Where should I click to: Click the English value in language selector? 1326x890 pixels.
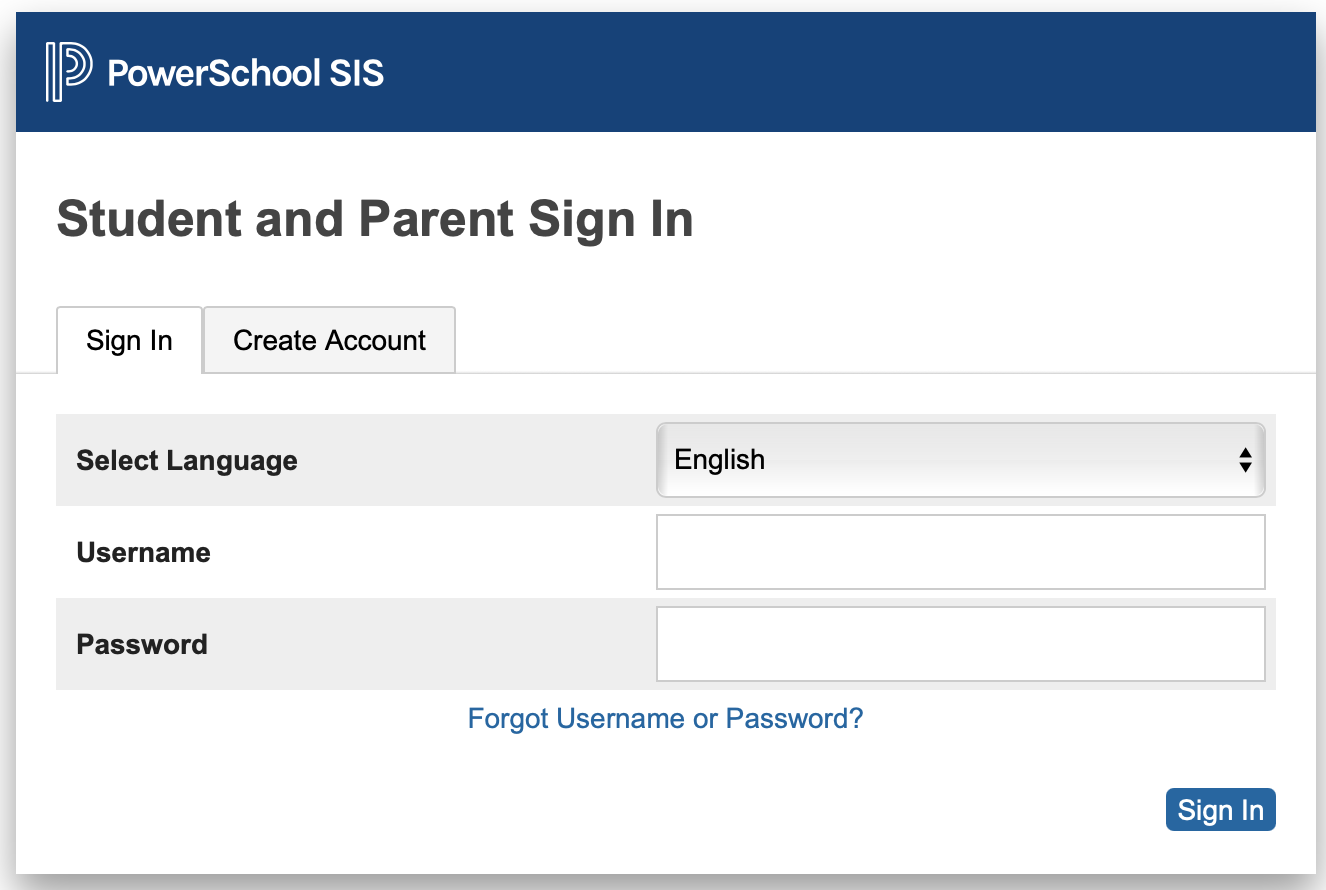(x=720, y=459)
